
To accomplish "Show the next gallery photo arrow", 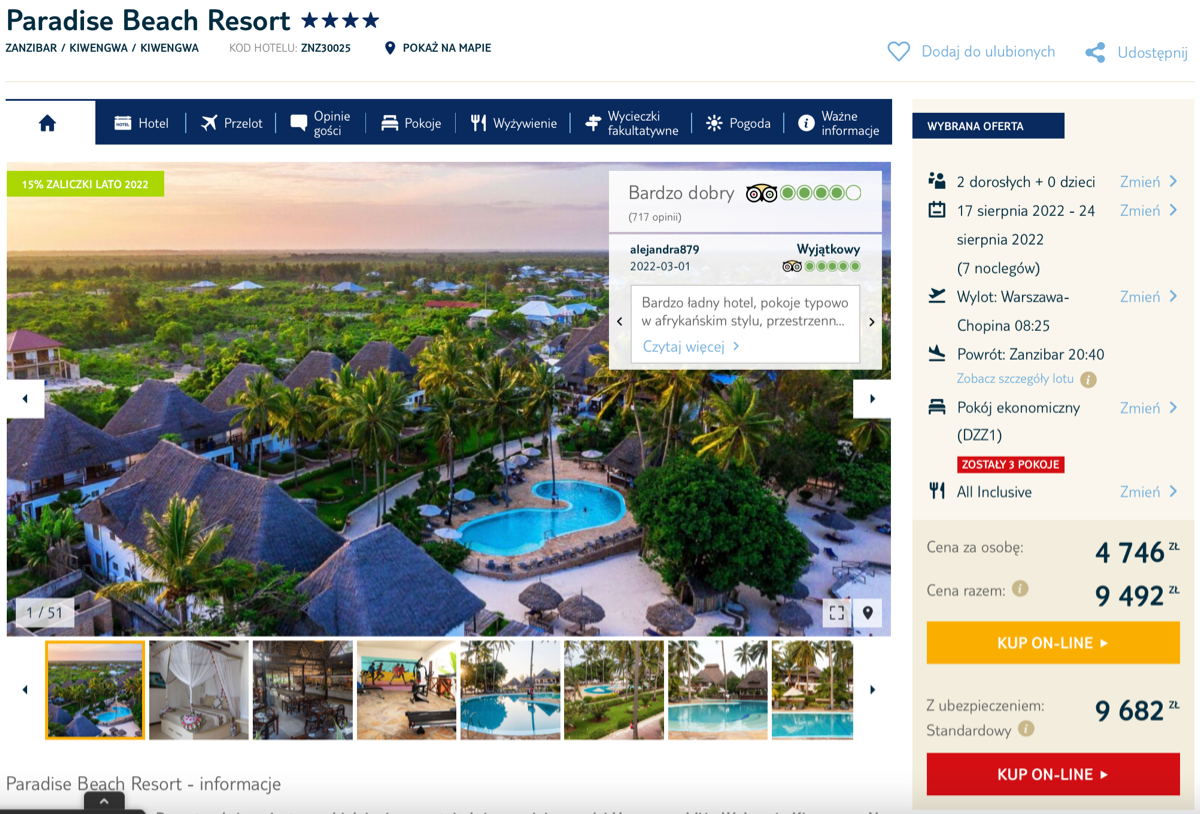I will (x=872, y=399).
